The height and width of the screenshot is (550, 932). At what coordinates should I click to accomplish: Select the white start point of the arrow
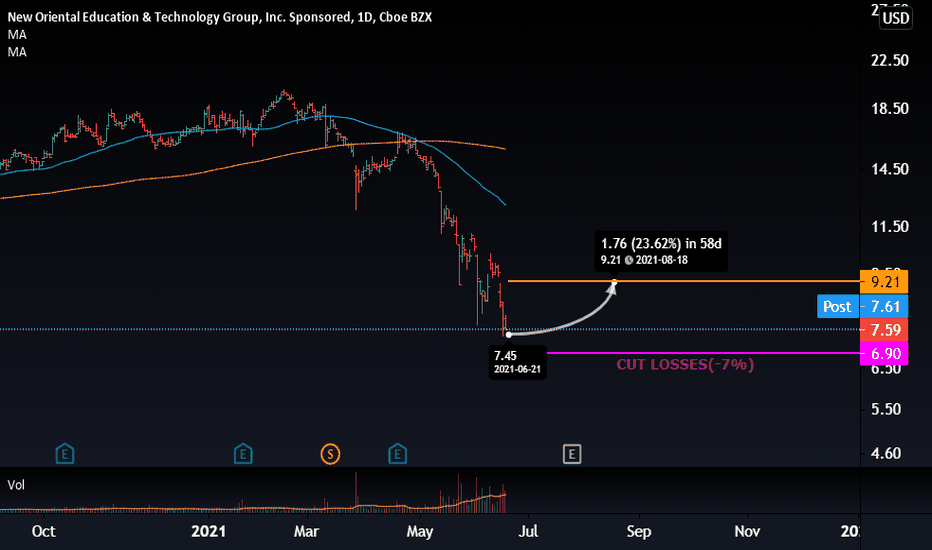point(508,335)
